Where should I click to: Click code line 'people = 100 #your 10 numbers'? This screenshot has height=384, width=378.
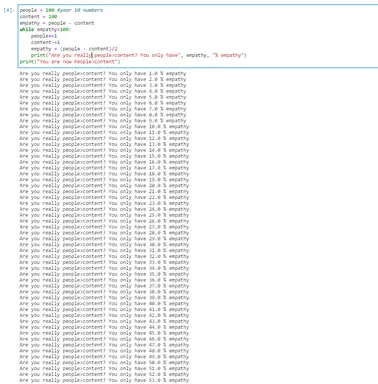tap(61, 10)
